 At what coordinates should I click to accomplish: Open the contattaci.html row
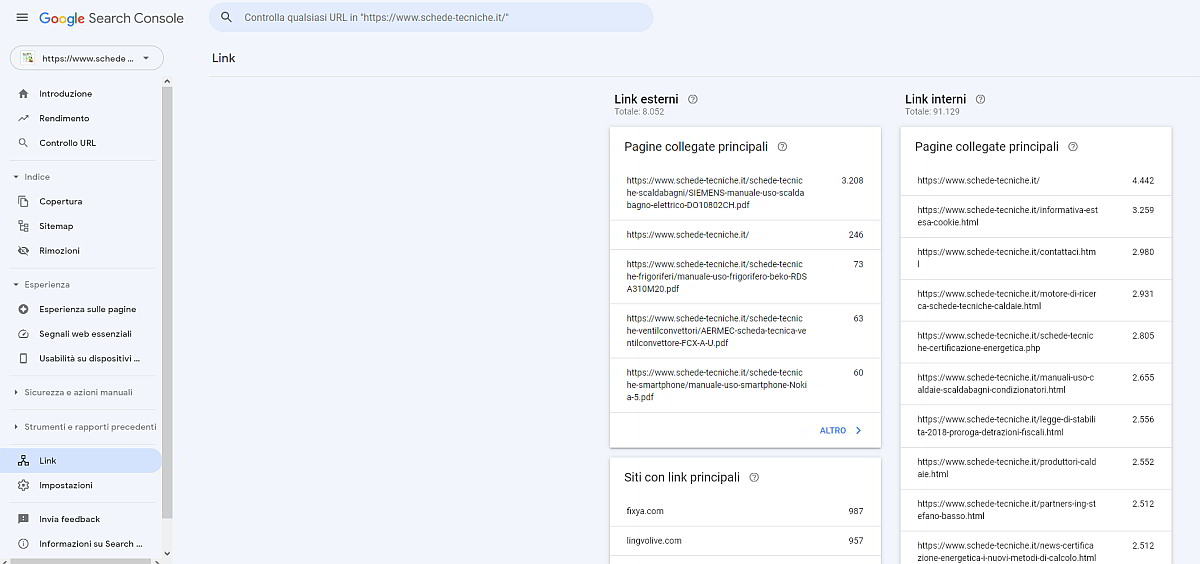(x=1035, y=258)
